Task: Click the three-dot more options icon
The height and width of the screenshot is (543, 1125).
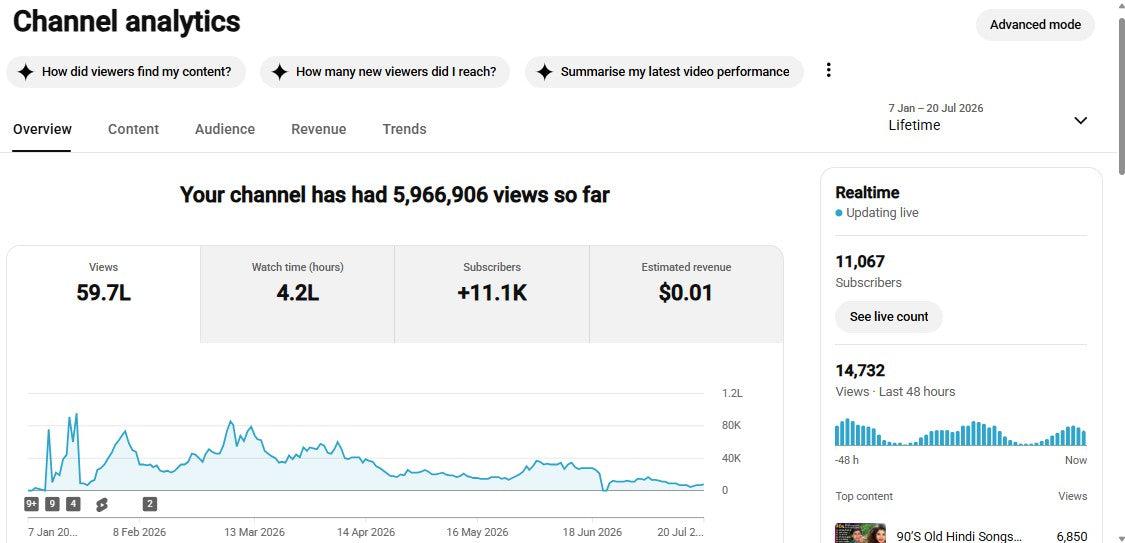Action: tap(829, 70)
